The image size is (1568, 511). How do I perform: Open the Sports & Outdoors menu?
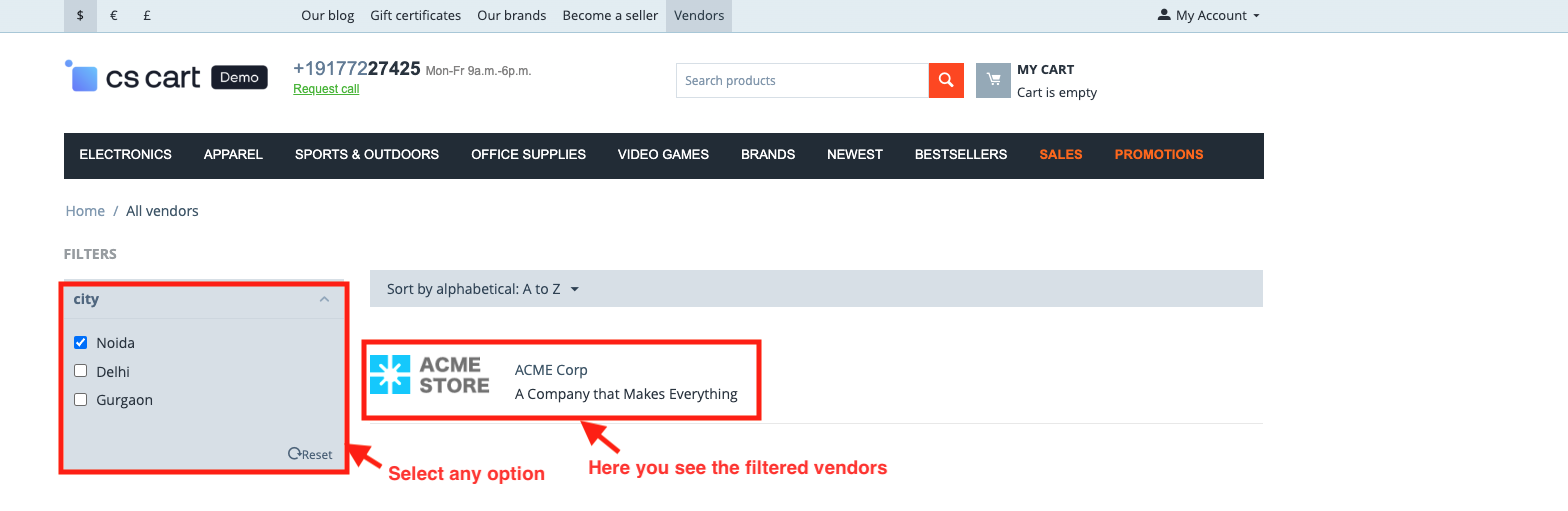coord(367,155)
